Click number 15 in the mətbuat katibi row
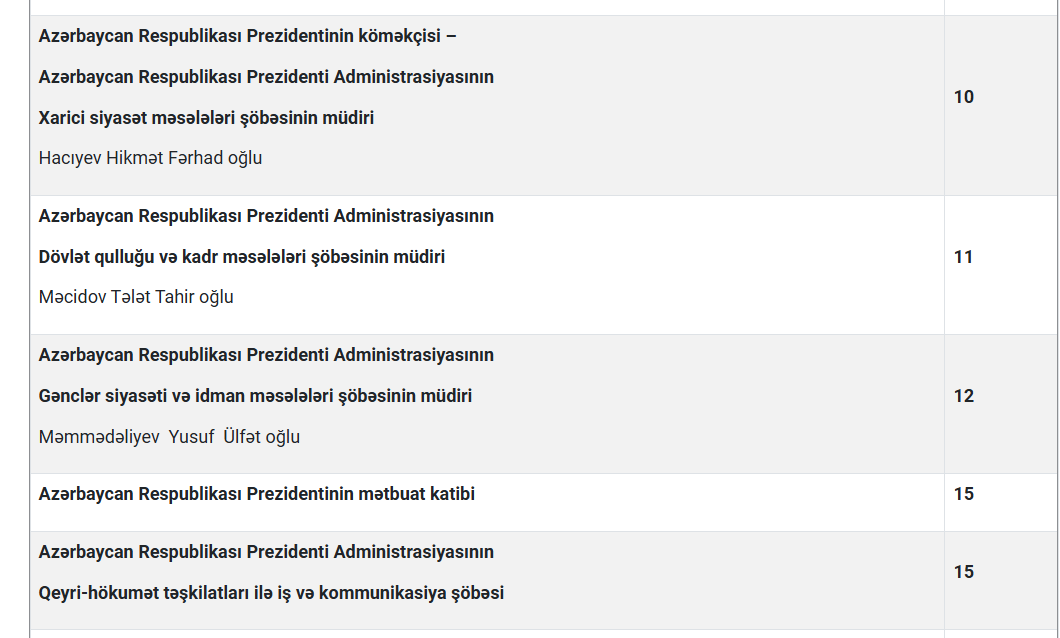This screenshot has width=1060, height=638. pos(964,494)
